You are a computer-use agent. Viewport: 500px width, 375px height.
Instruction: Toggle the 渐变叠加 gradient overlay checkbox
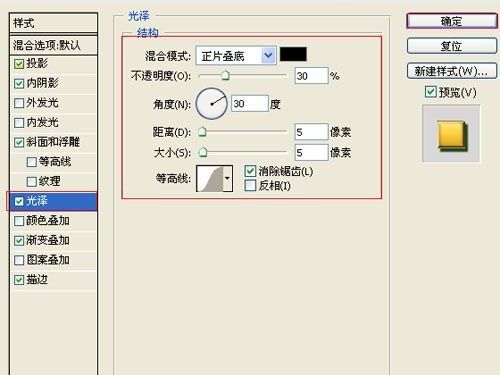point(19,240)
